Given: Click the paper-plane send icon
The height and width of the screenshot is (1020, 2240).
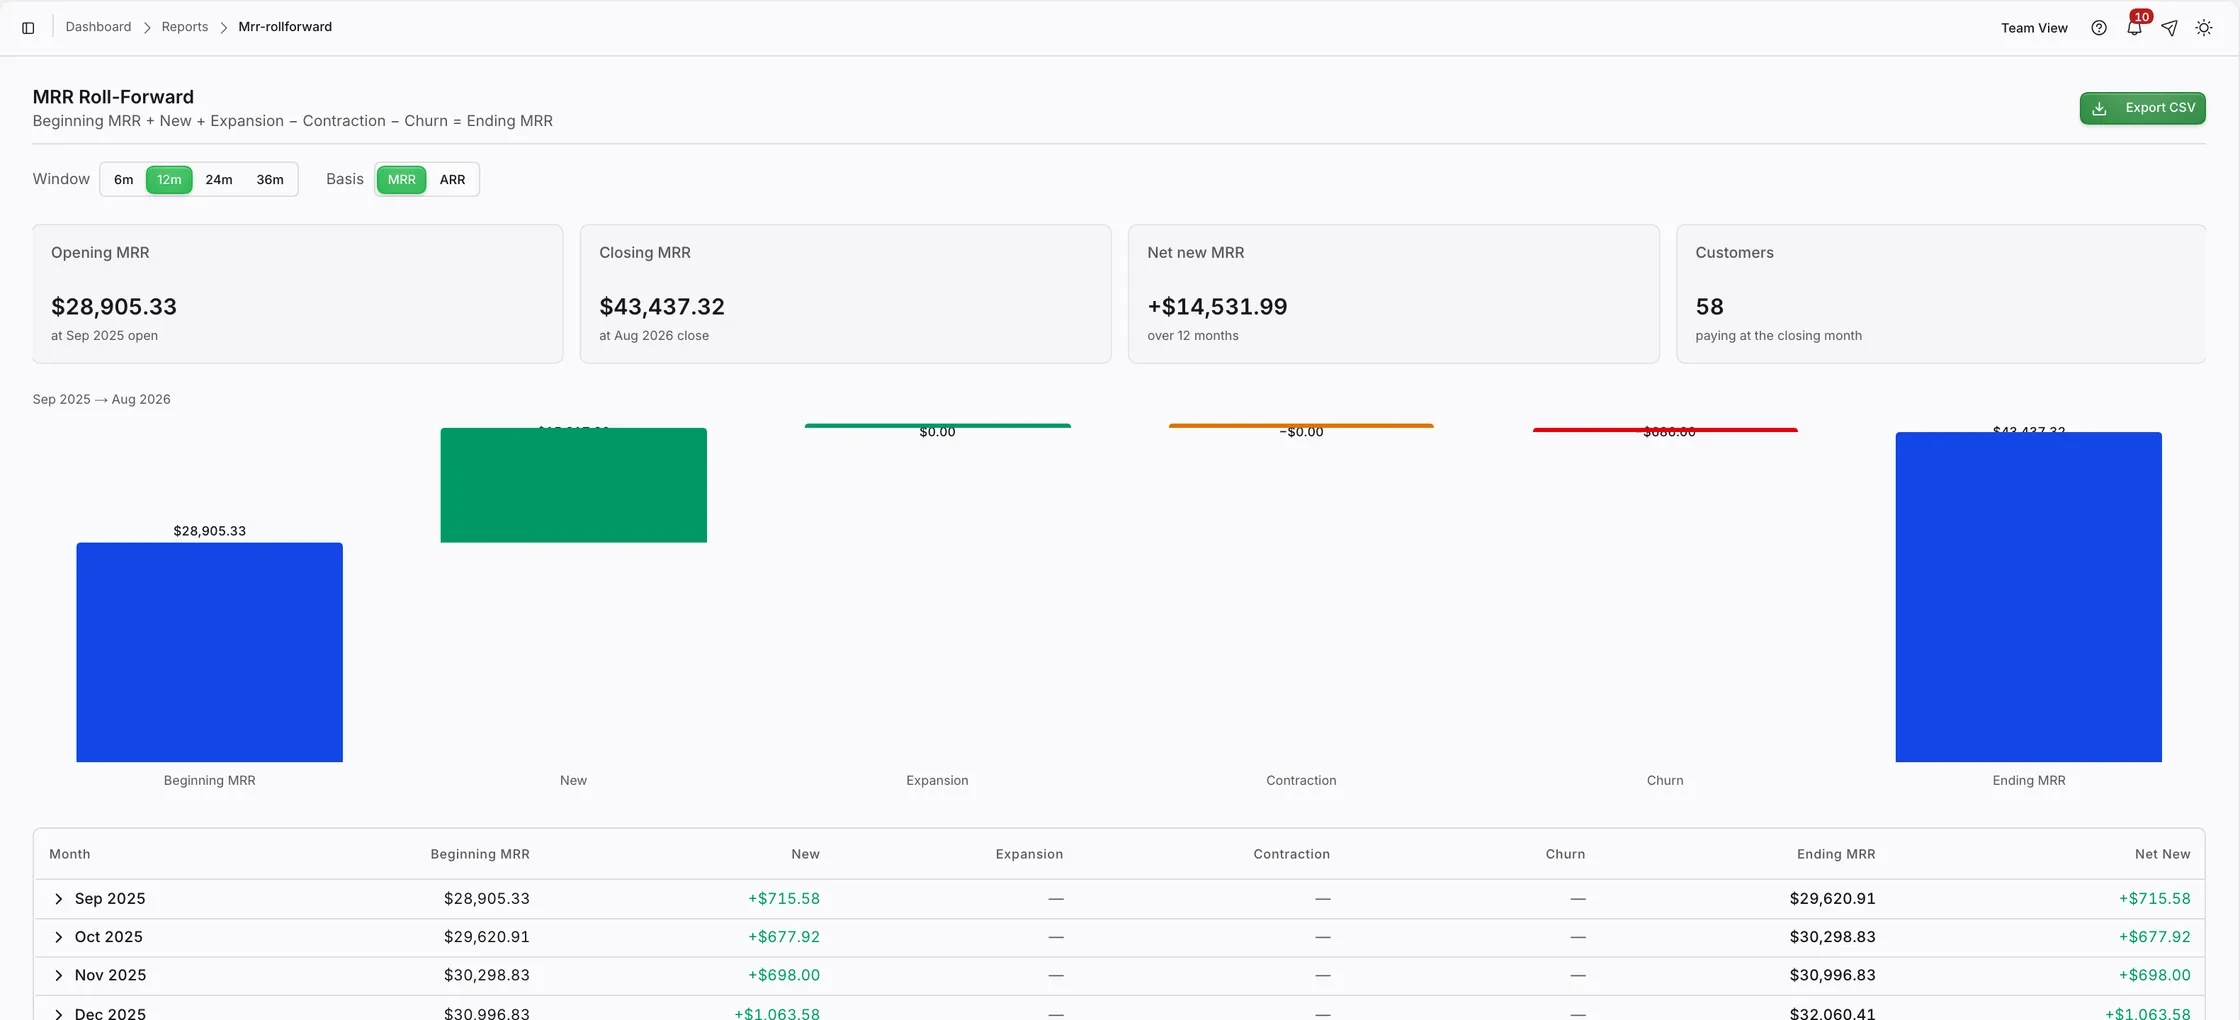Looking at the screenshot, I should coord(2169,28).
